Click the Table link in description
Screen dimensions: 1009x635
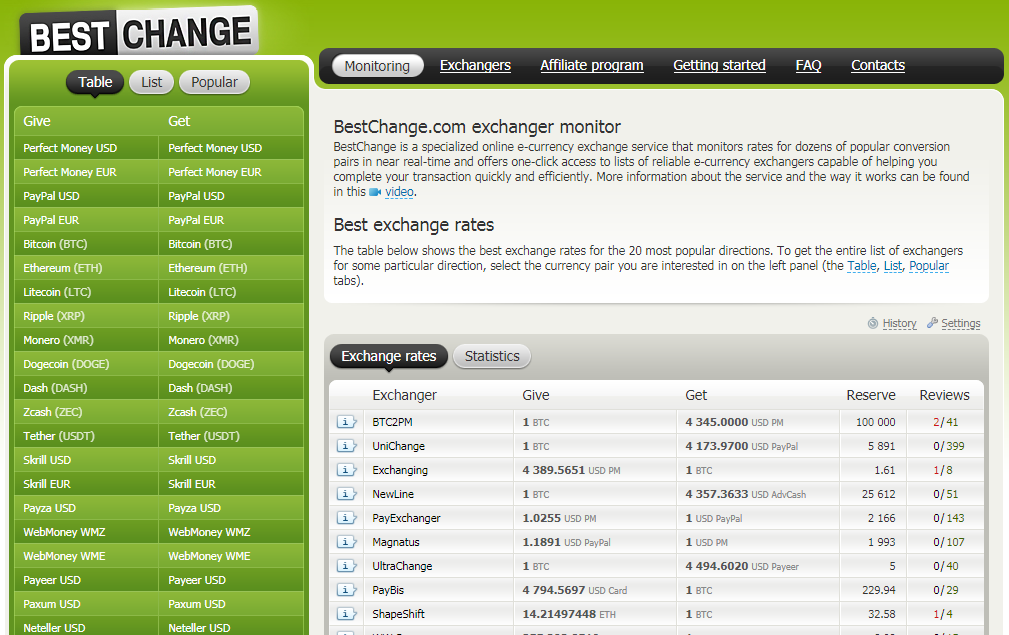click(x=862, y=266)
